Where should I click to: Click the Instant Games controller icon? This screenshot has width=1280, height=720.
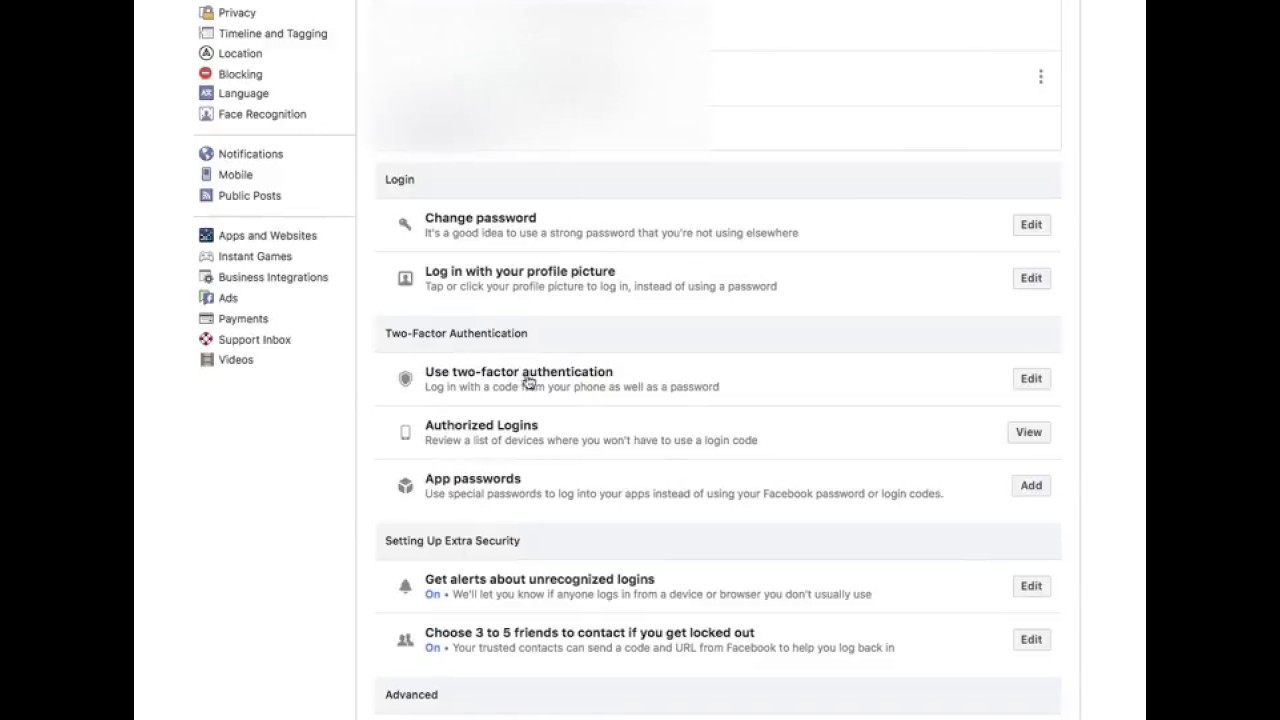206,257
